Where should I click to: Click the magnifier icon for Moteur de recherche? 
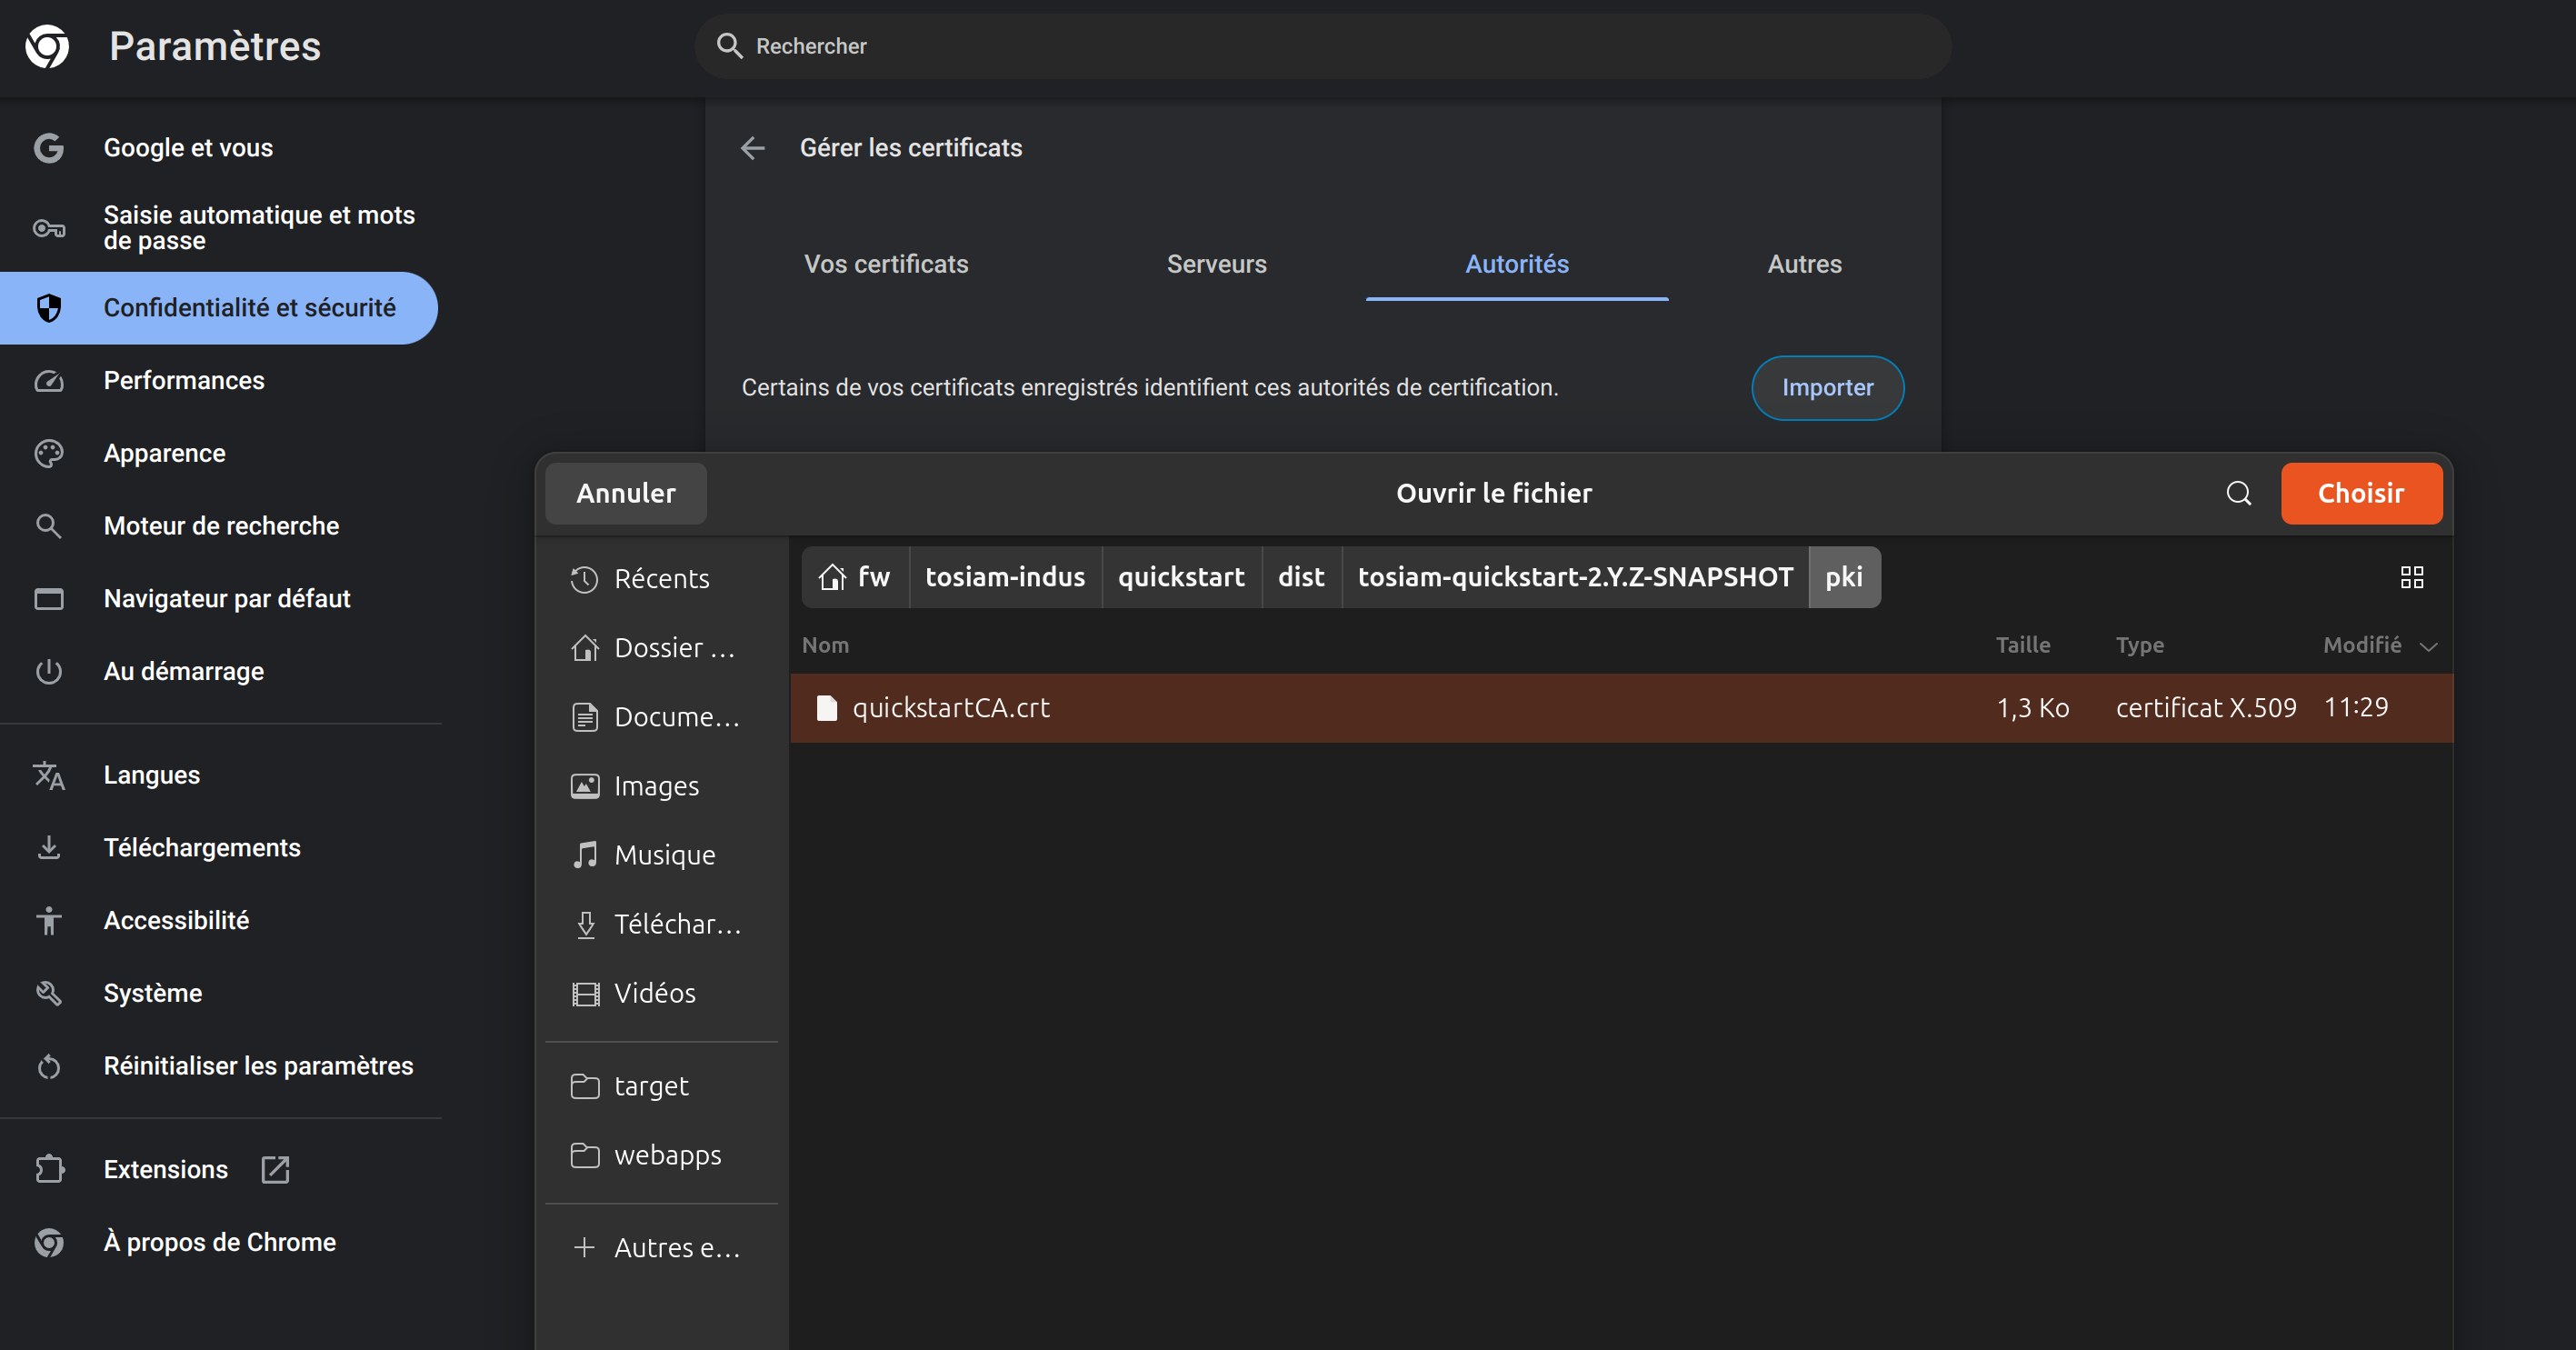(49, 526)
